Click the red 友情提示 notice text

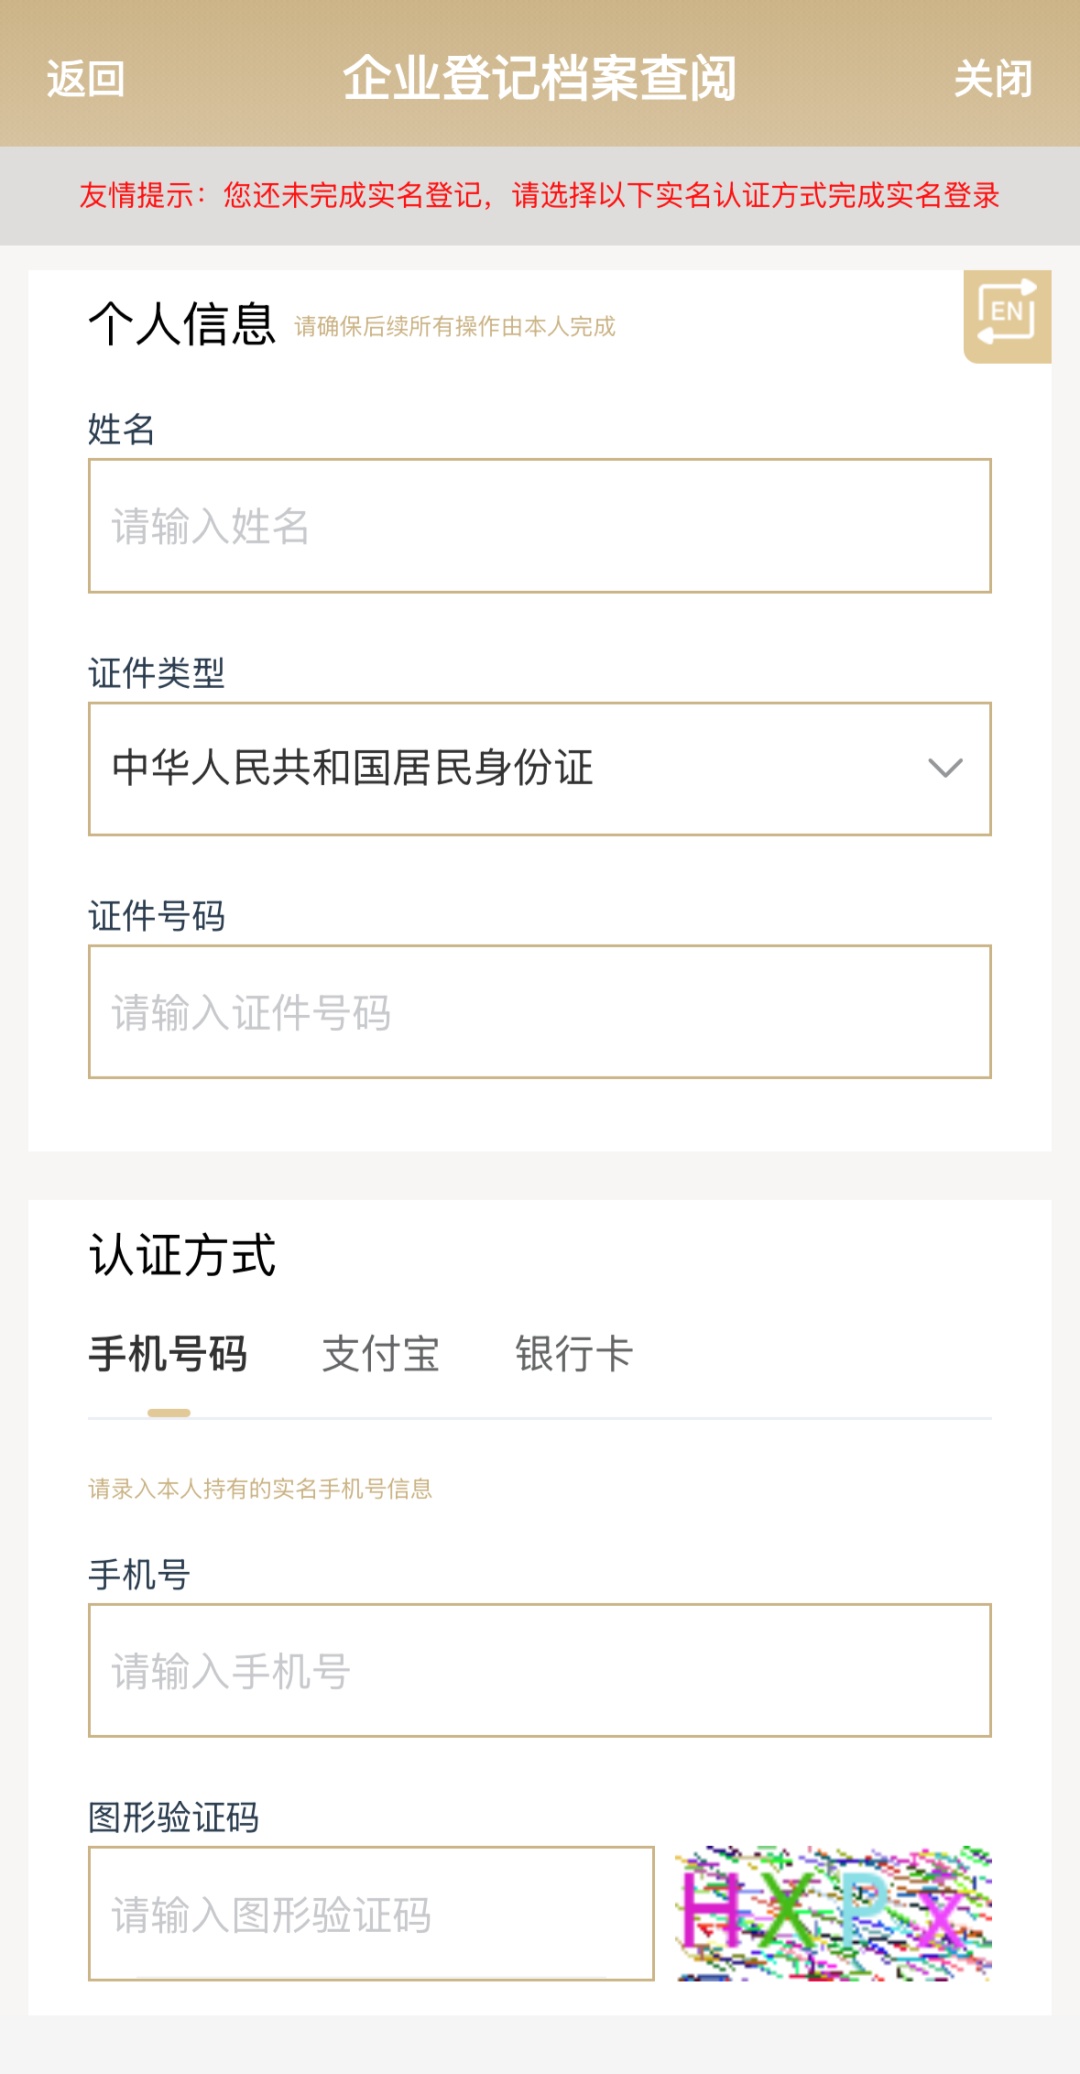(540, 195)
